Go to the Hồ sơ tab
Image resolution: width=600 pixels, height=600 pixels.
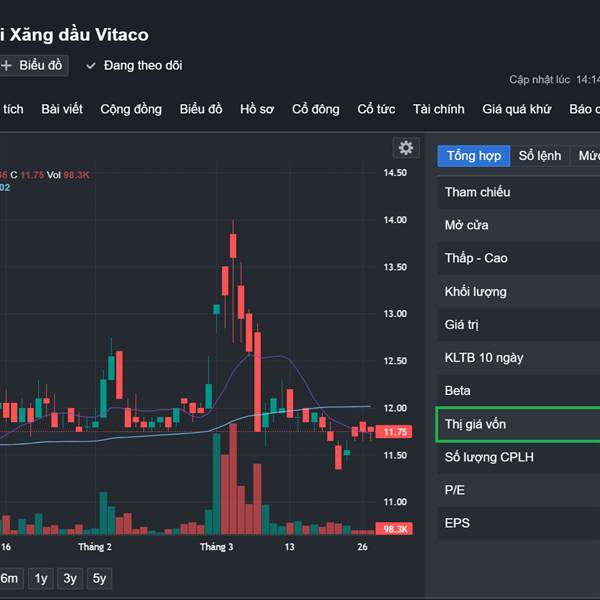[257, 109]
